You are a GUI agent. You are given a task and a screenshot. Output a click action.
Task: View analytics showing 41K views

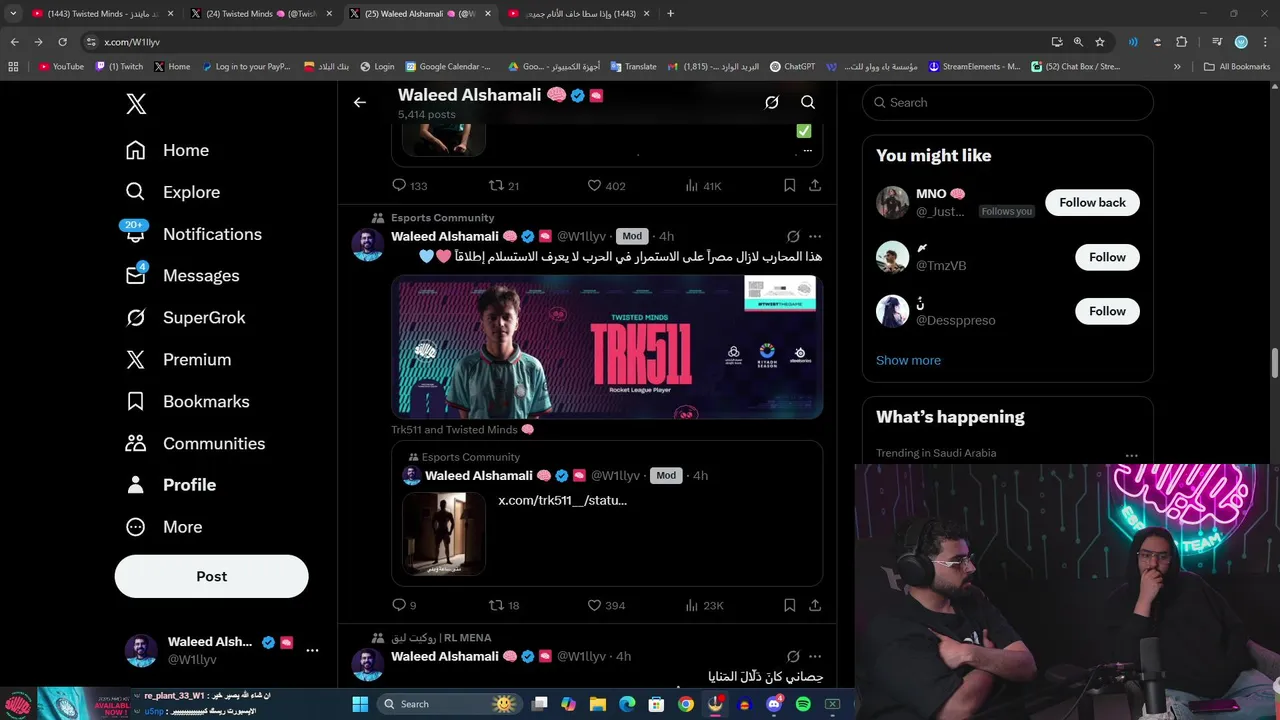[703, 185]
